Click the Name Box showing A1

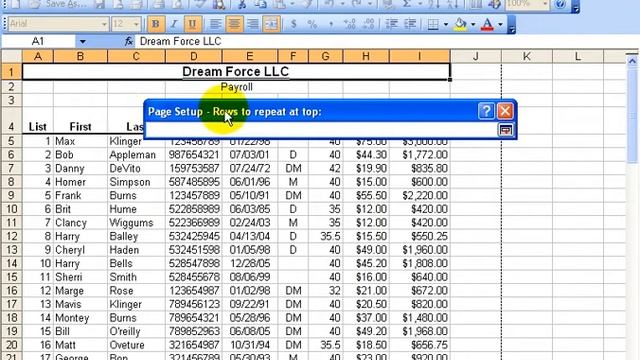38,41
